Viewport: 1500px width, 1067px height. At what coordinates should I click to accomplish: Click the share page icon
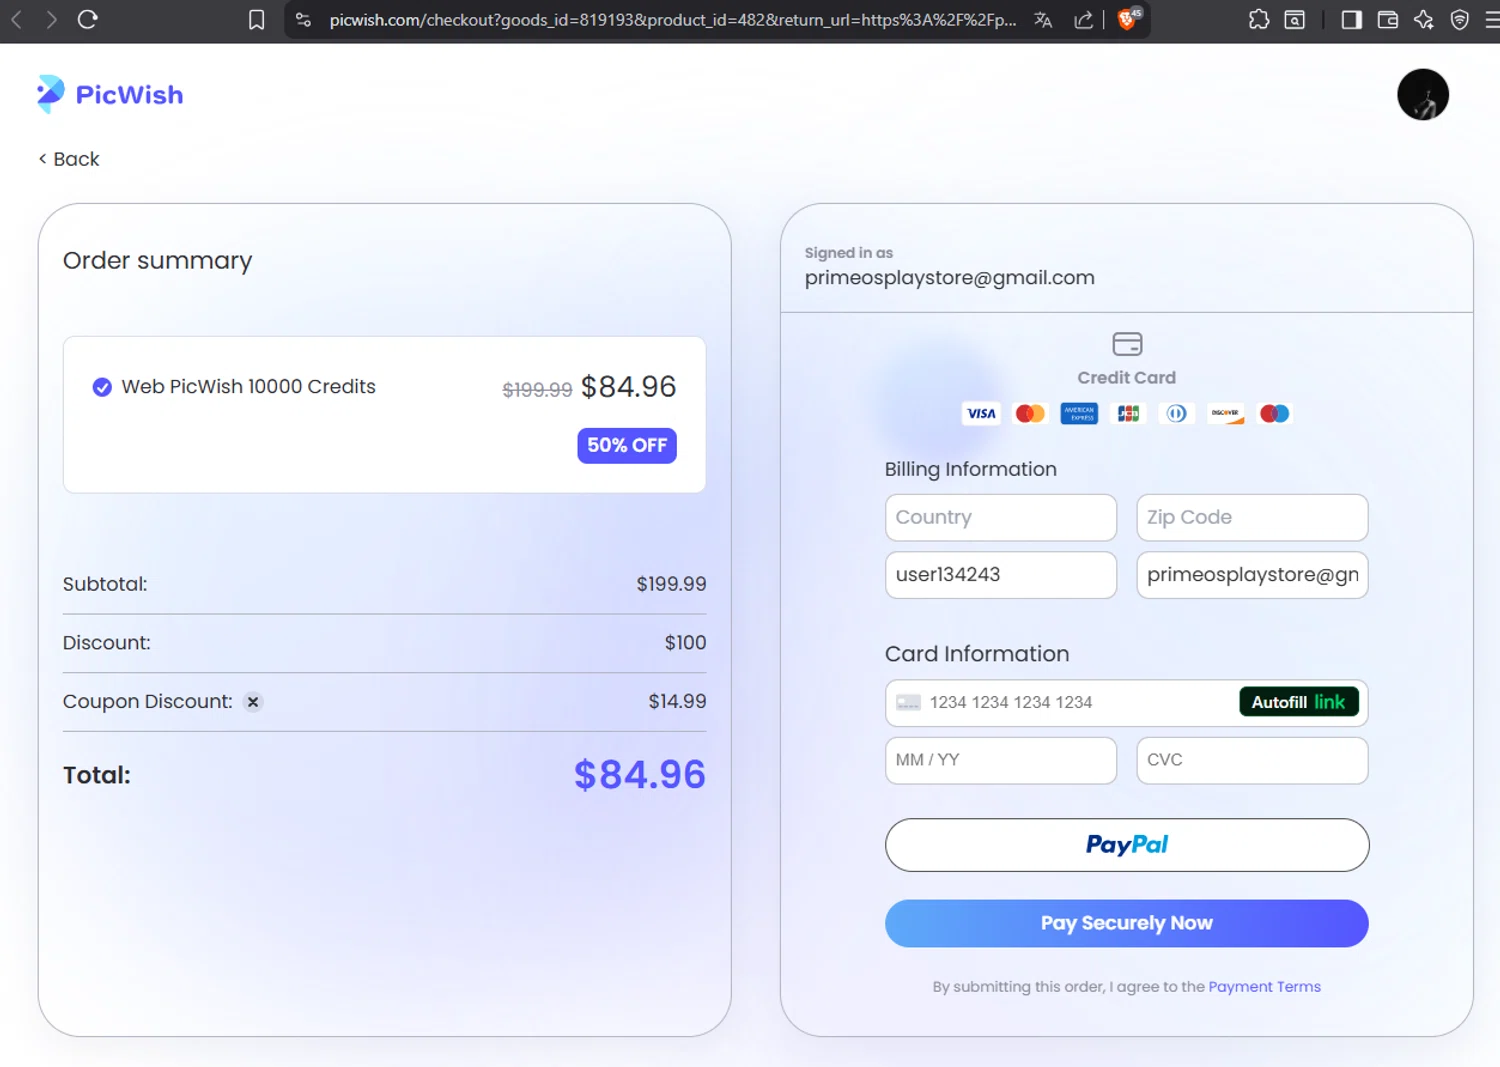pyautogui.click(x=1083, y=20)
